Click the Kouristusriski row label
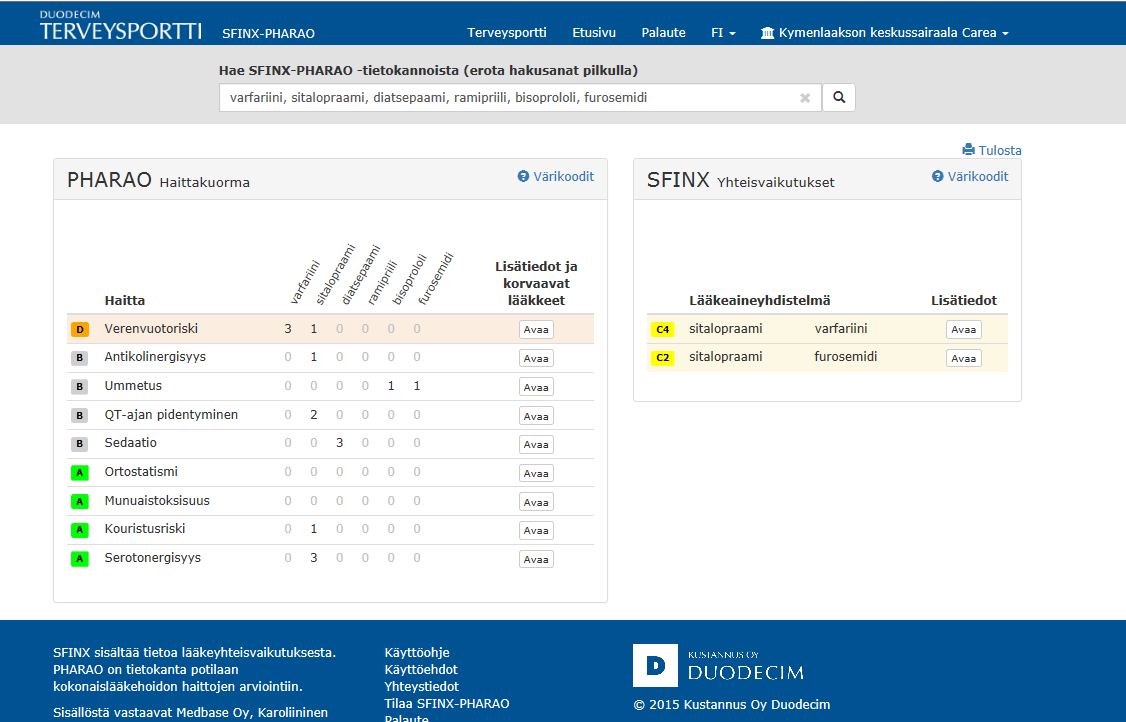Image resolution: width=1126 pixels, height=722 pixels. [144, 529]
